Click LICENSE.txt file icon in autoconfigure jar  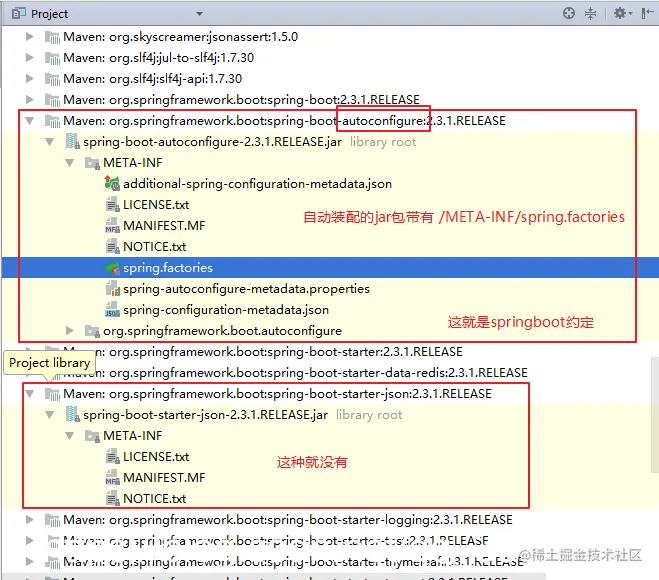pos(112,204)
